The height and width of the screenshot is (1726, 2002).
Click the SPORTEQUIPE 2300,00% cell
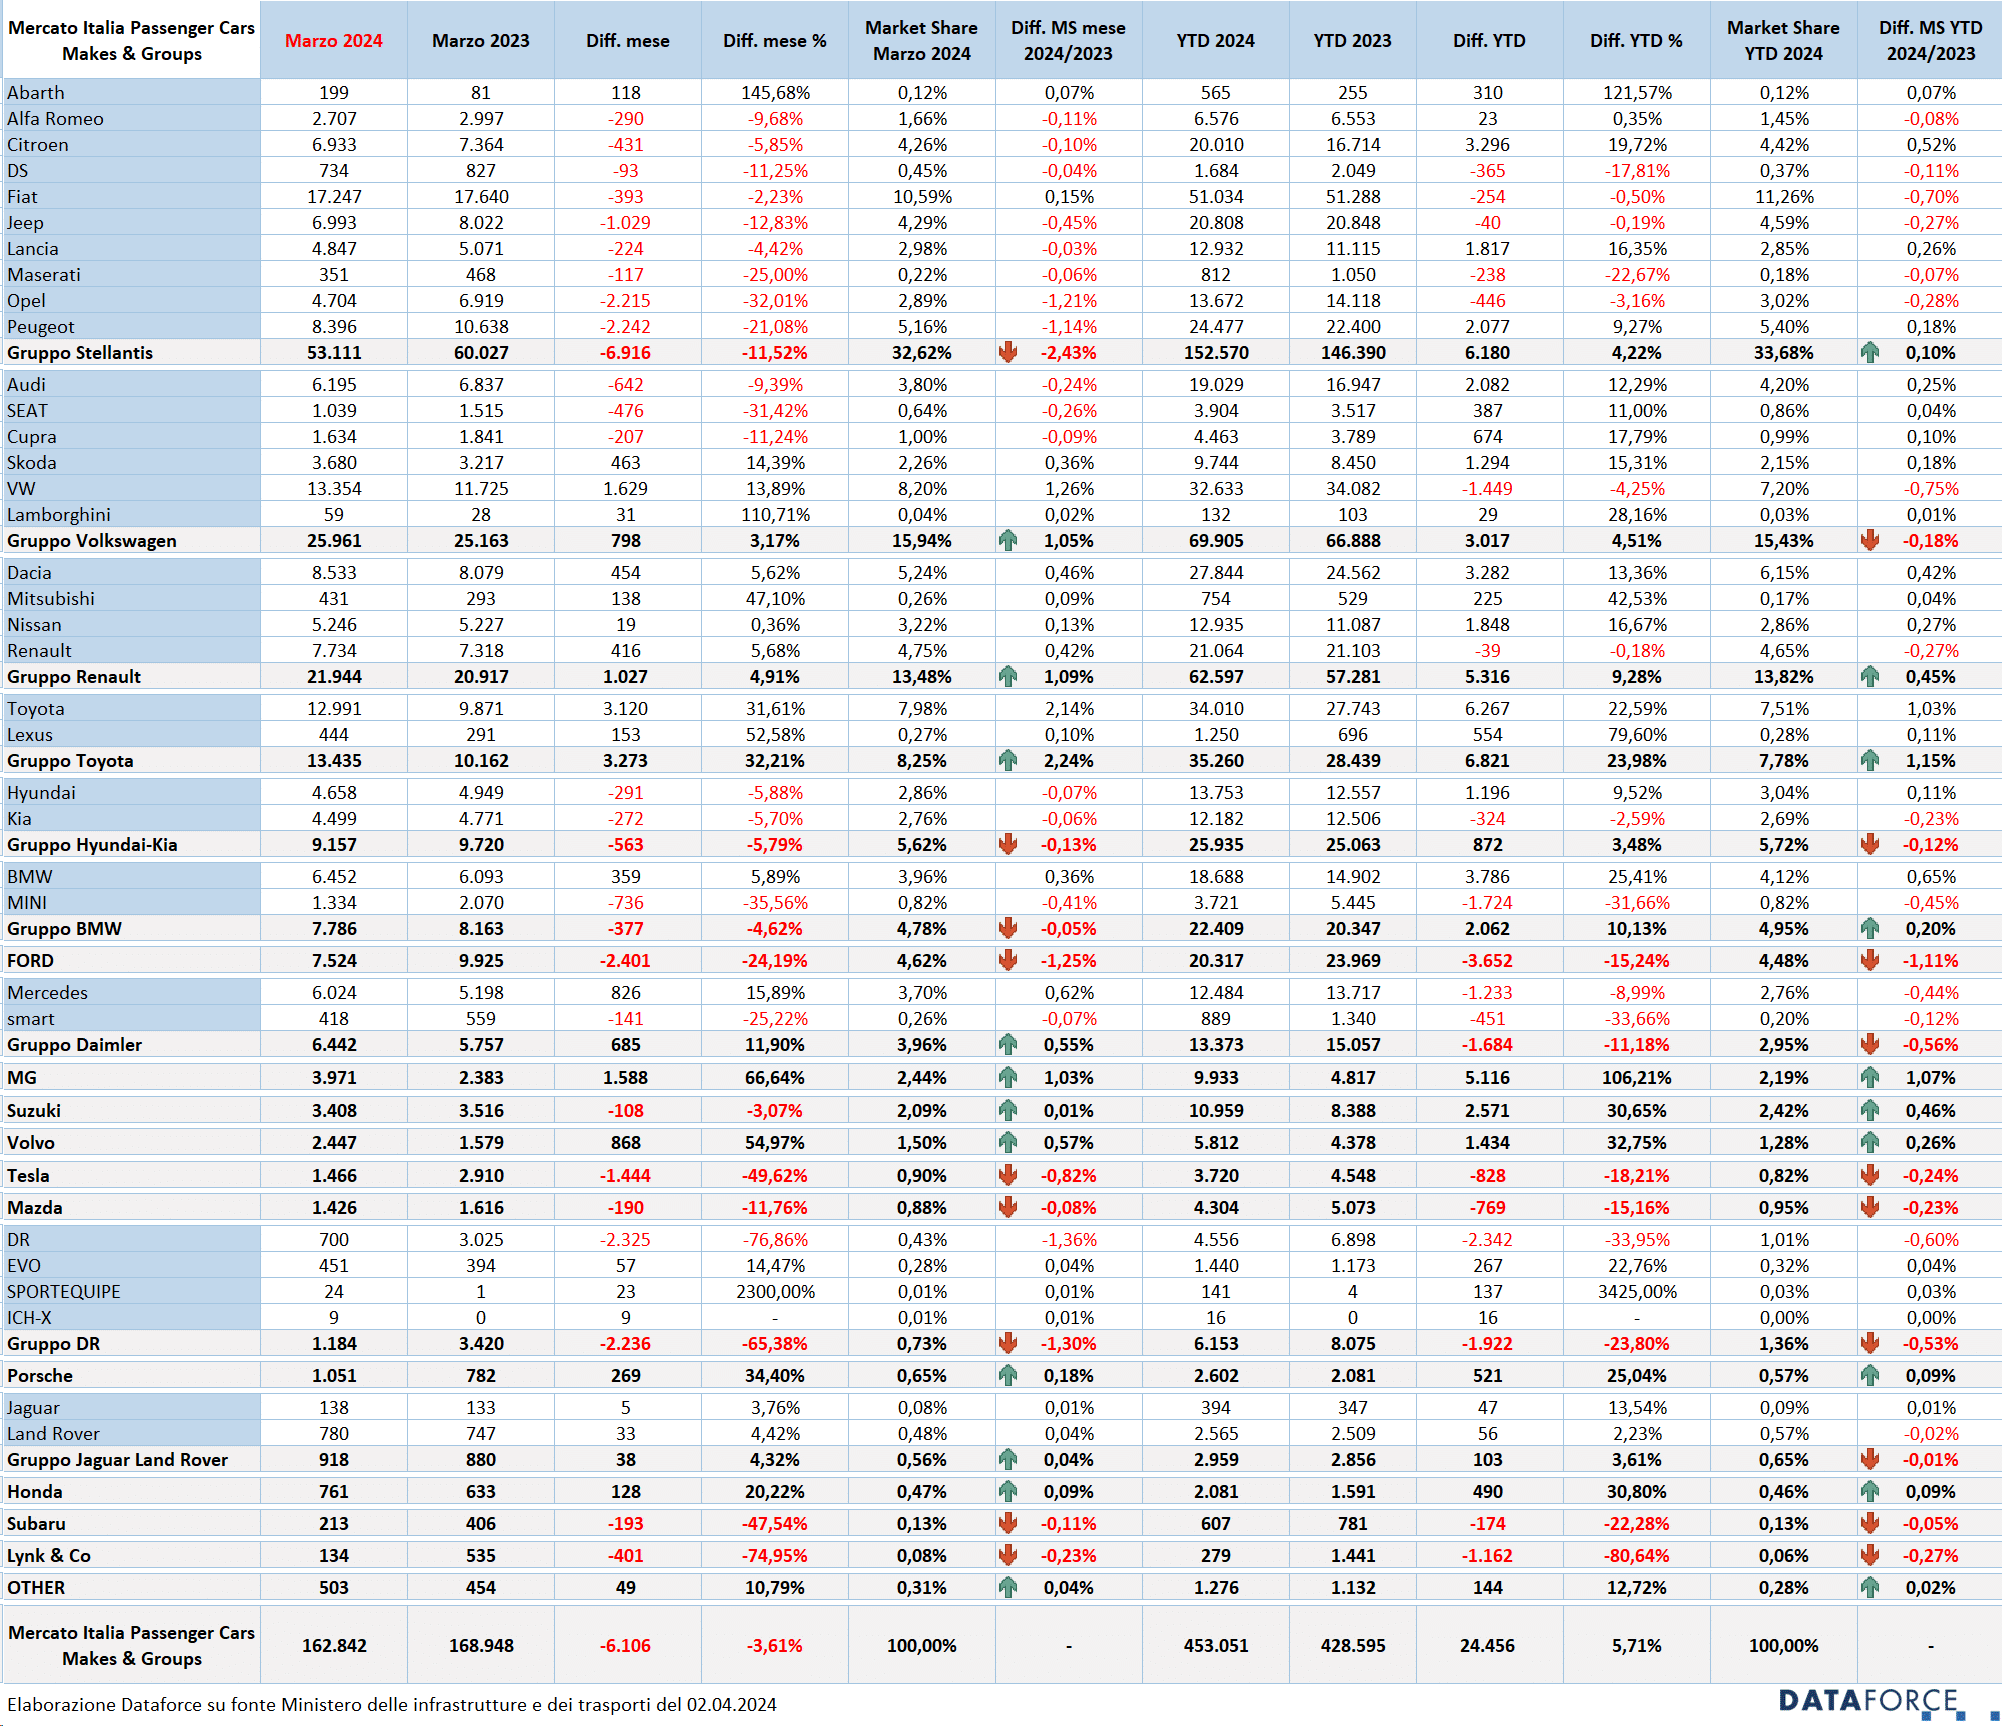[x=775, y=1291]
